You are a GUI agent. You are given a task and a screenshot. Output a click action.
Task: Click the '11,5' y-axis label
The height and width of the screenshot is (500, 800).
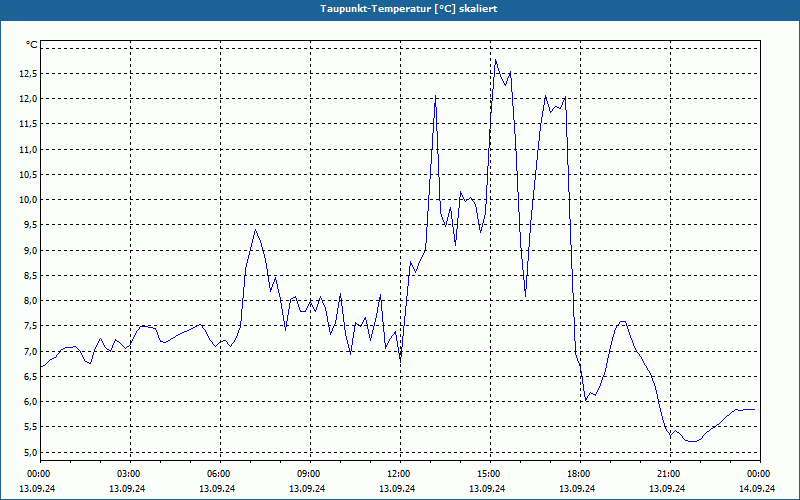coord(28,124)
